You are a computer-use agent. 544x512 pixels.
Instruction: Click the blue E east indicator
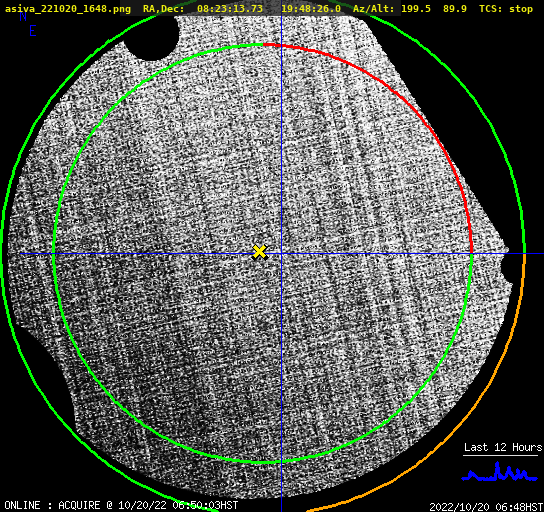click(32, 31)
